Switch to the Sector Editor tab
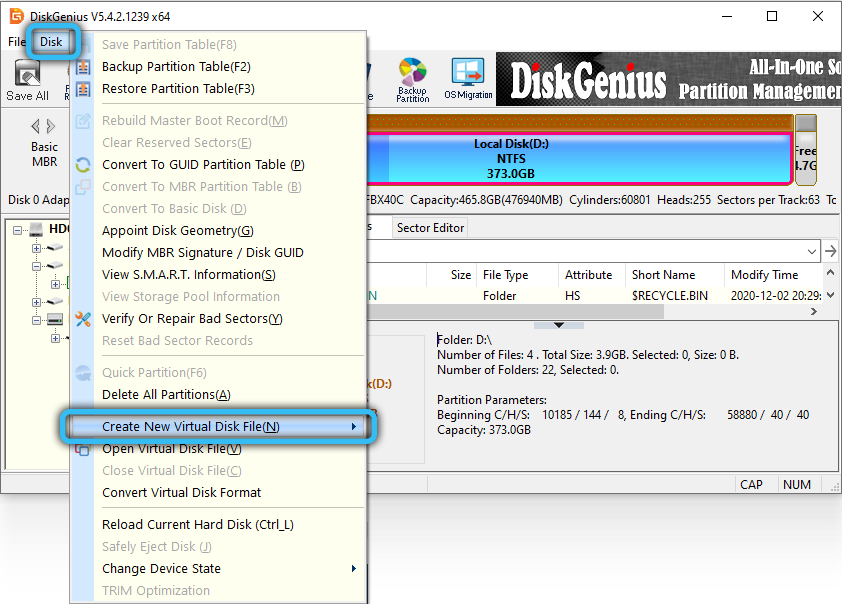The width and height of the screenshot is (842, 604). click(x=430, y=228)
